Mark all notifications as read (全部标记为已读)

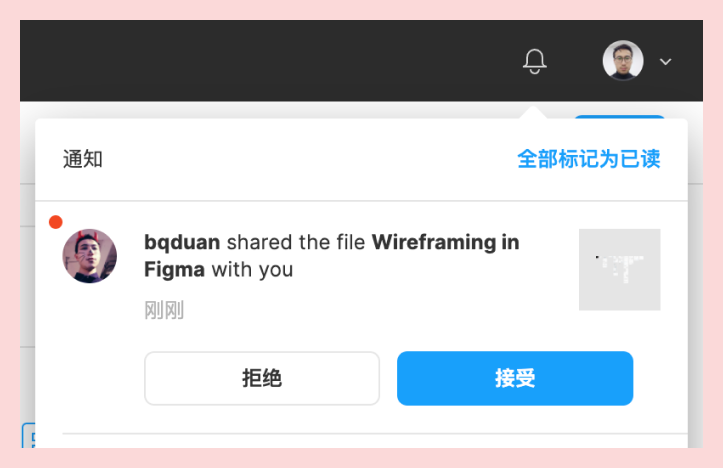click(588, 159)
